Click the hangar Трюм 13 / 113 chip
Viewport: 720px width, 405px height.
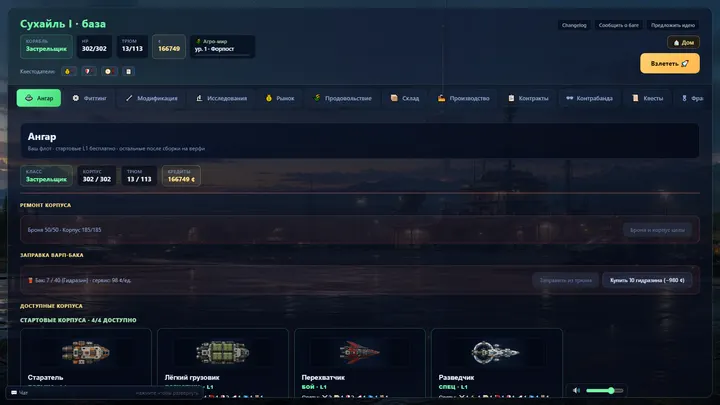pyautogui.click(x=139, y=176)
